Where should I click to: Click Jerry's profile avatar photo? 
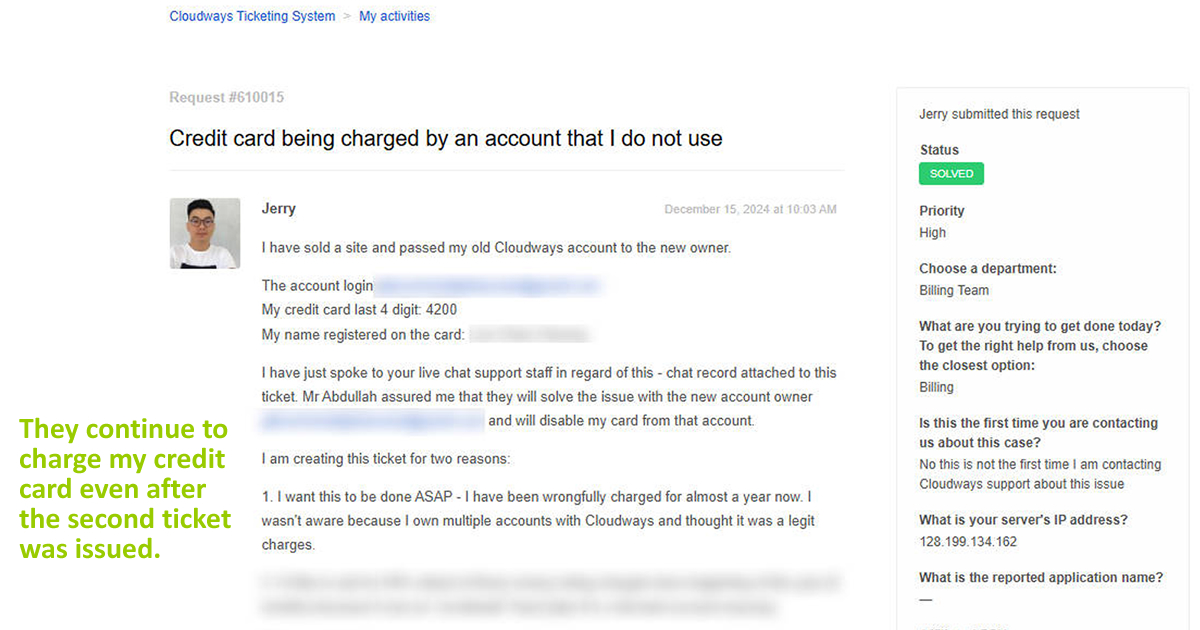tap(204, 233)
